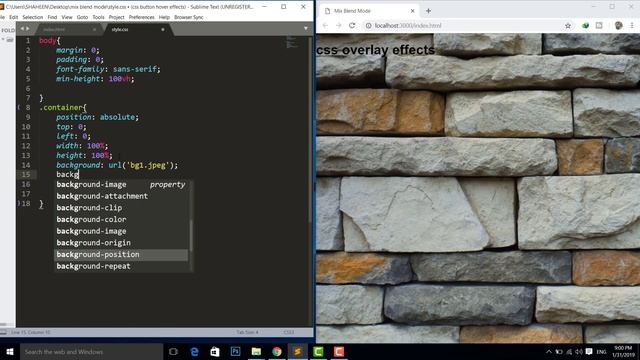Click the body selector on line 1

(47, 40)
